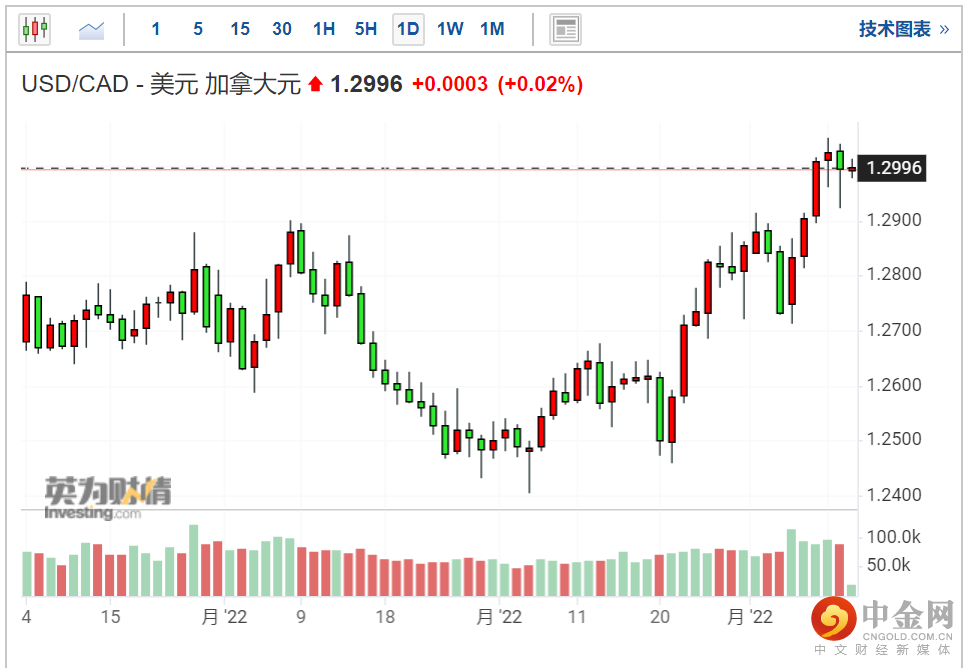Switch chart to 1W interval

tap(450, 29)
